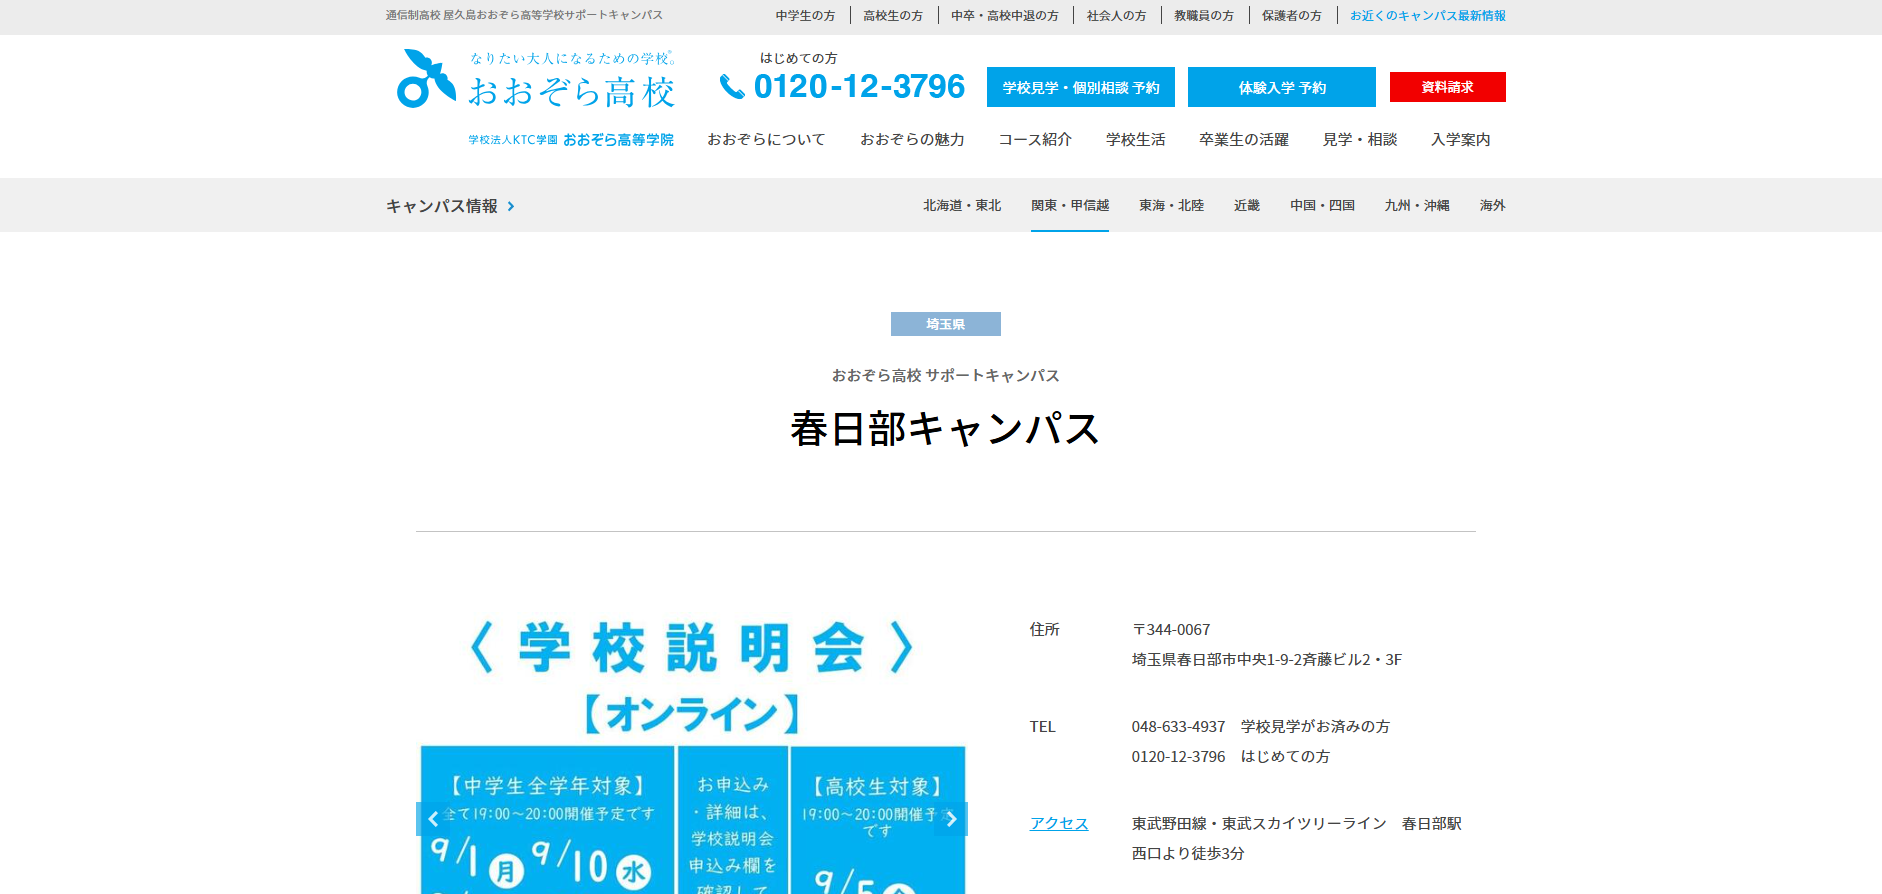Open 高校生の方 top link
Viewport: 1882px width, 894px height.
point(893,16)
